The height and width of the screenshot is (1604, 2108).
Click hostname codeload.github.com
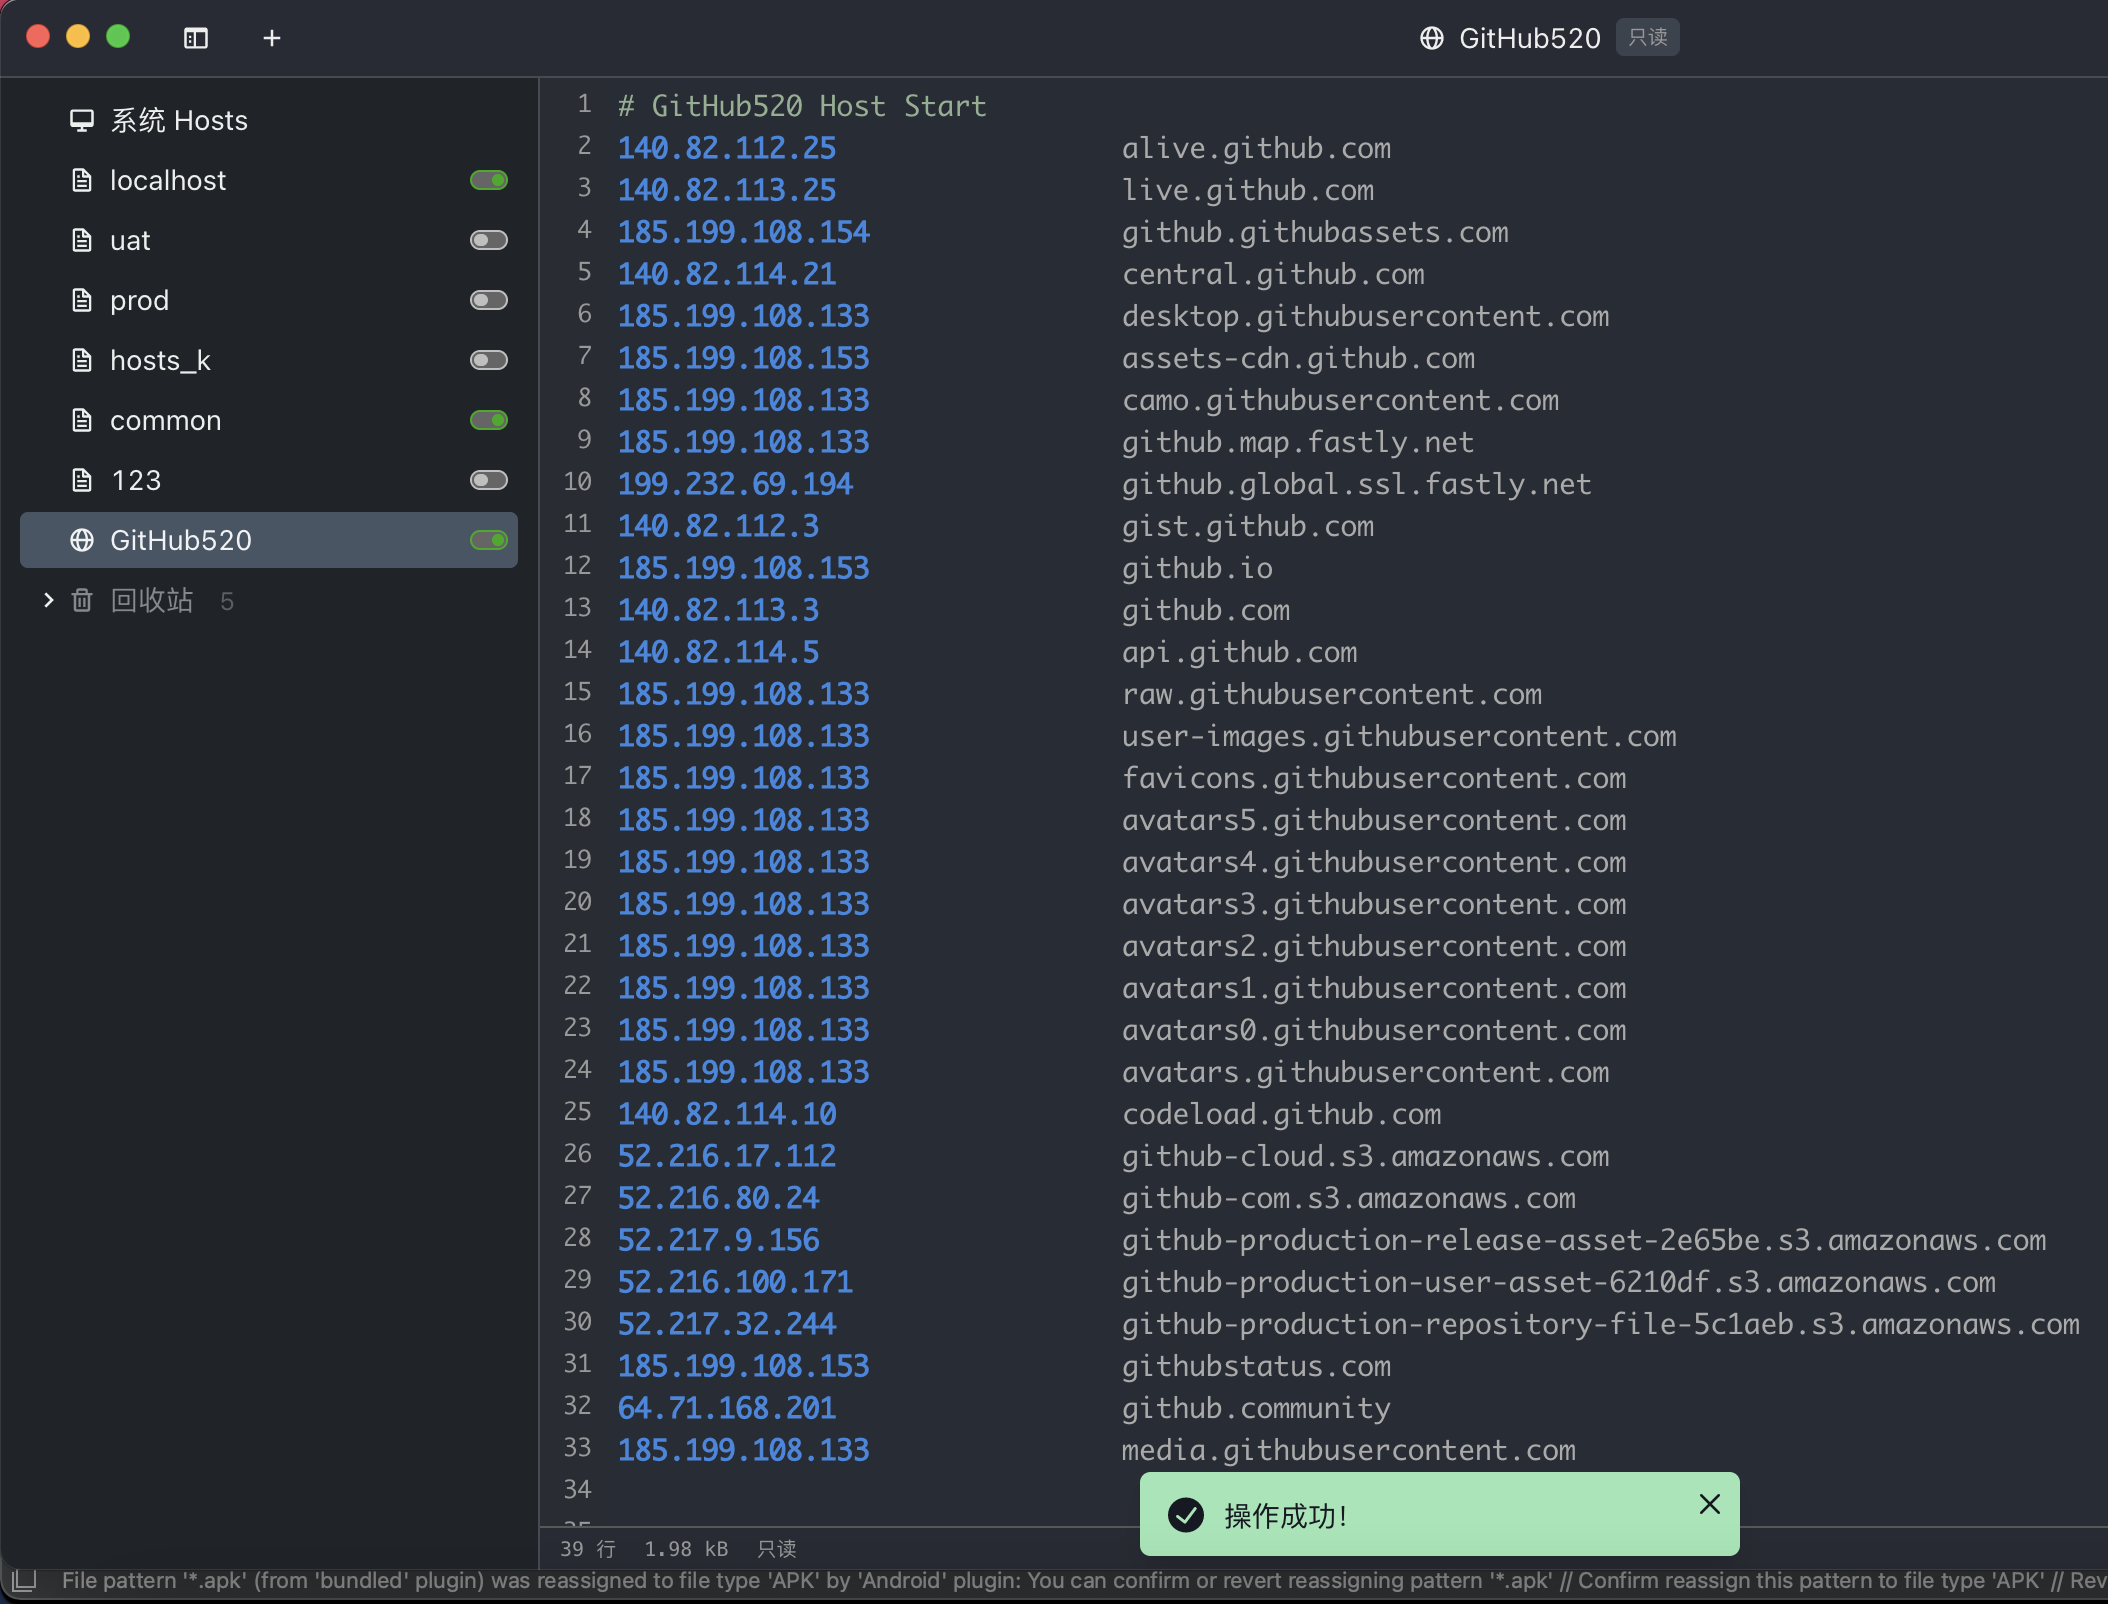(1282, 1114)
